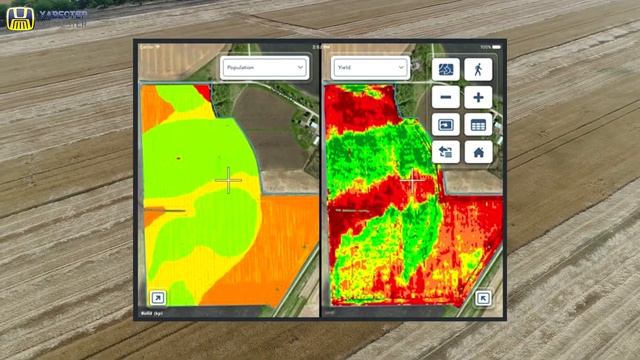Open the Yield layer dropdown
Image resolution: width=640 pixels, height=360 pixels.
point(370,67)
